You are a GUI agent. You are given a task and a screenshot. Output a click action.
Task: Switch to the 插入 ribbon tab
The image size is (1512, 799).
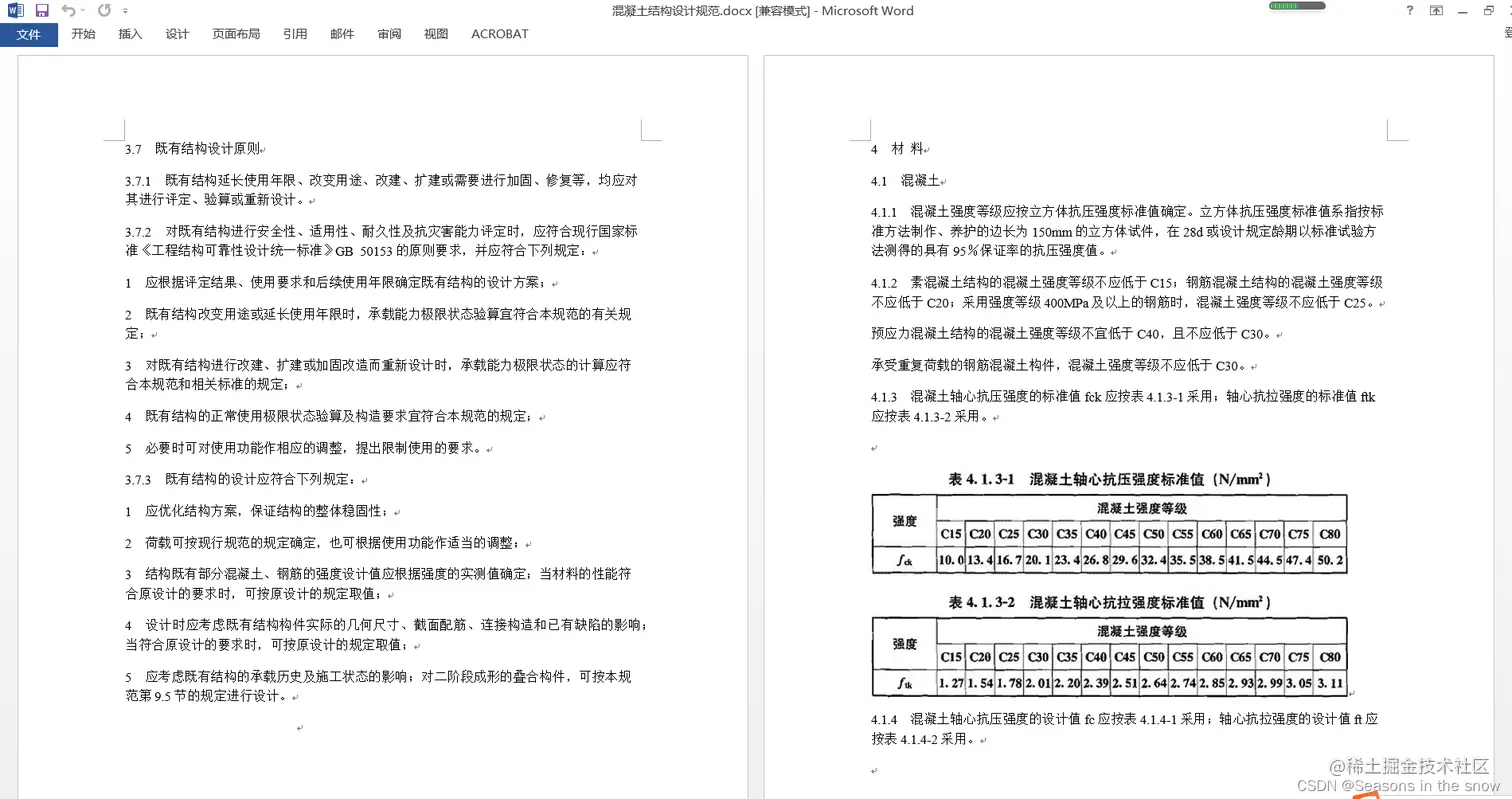pos(130,33)
